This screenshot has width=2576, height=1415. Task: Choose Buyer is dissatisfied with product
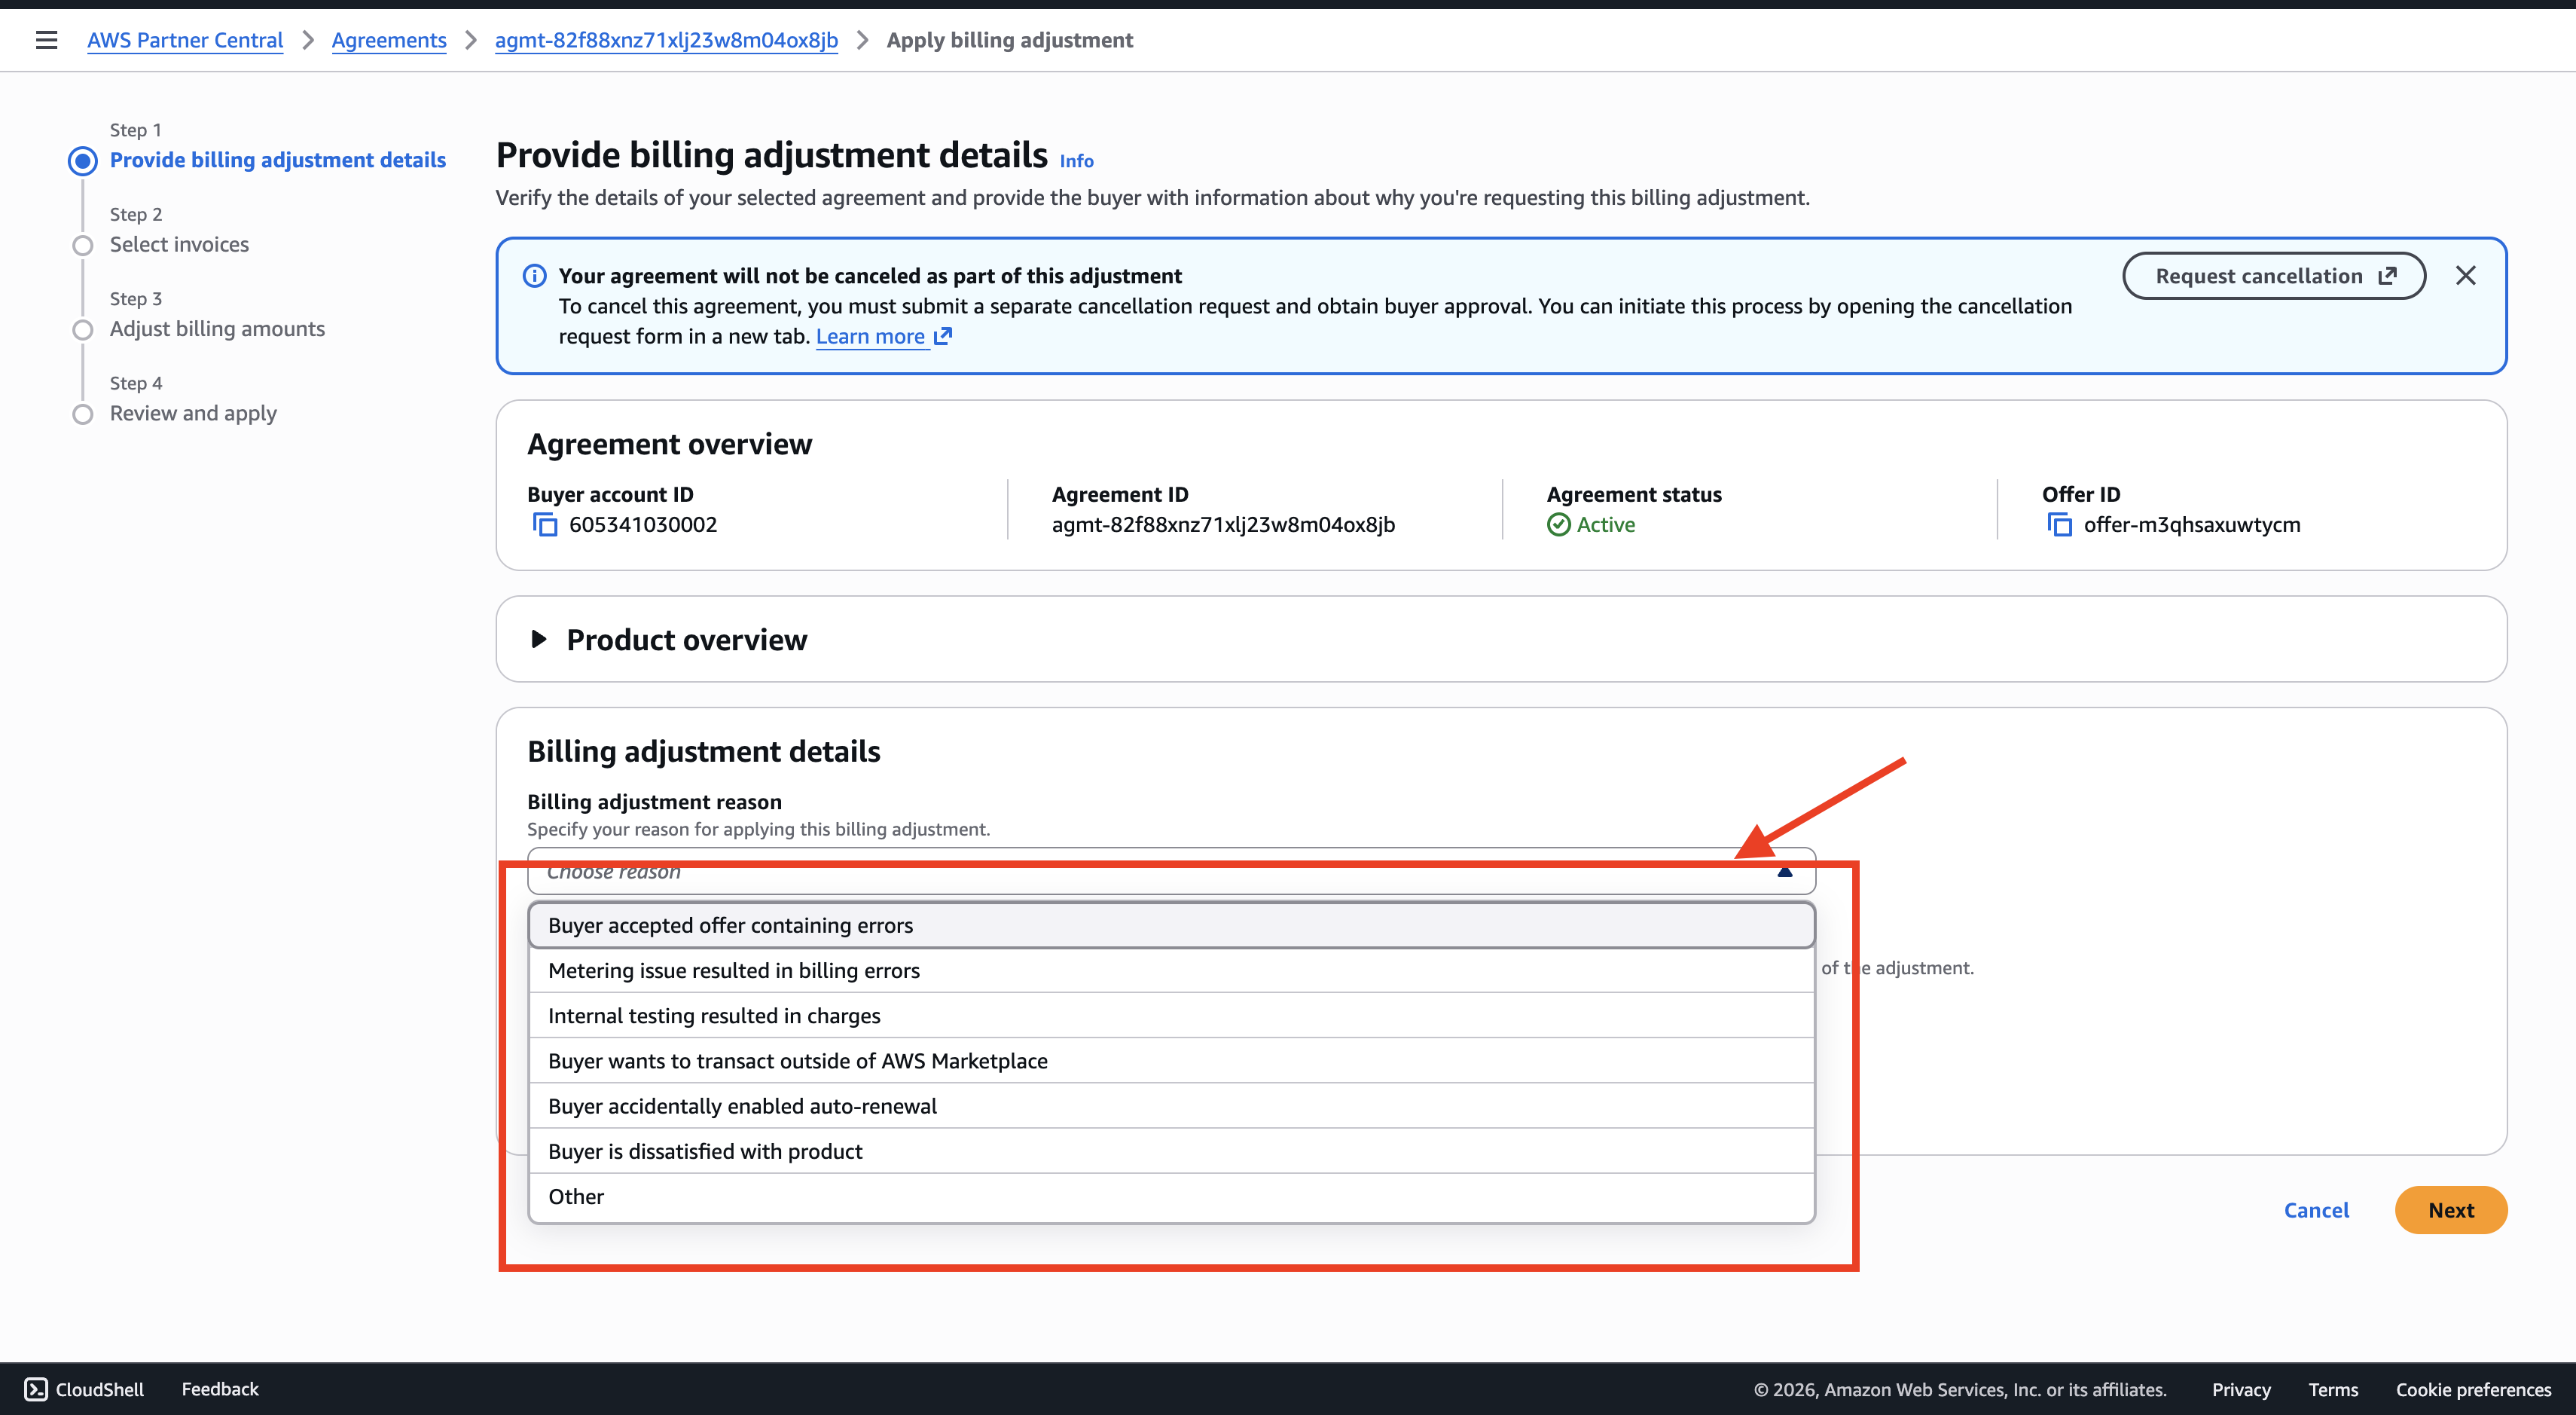(x=1171, y=1151)
